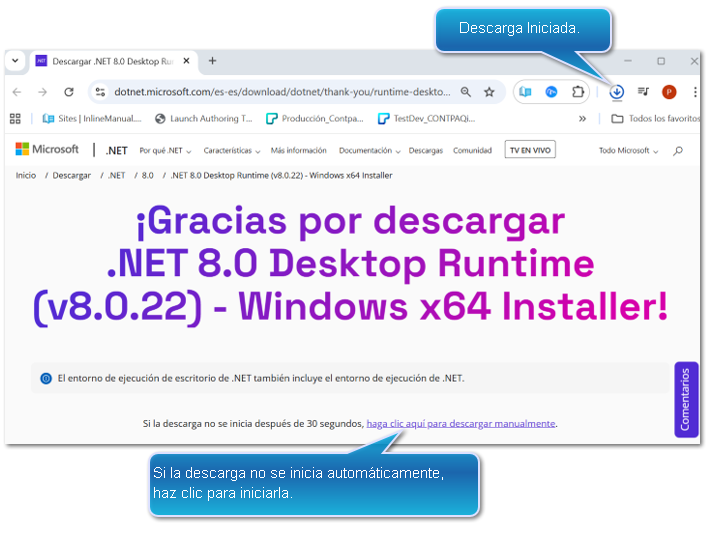
Task: Open the Extensions puzzle icon
Action: click(x=577, y=92)
